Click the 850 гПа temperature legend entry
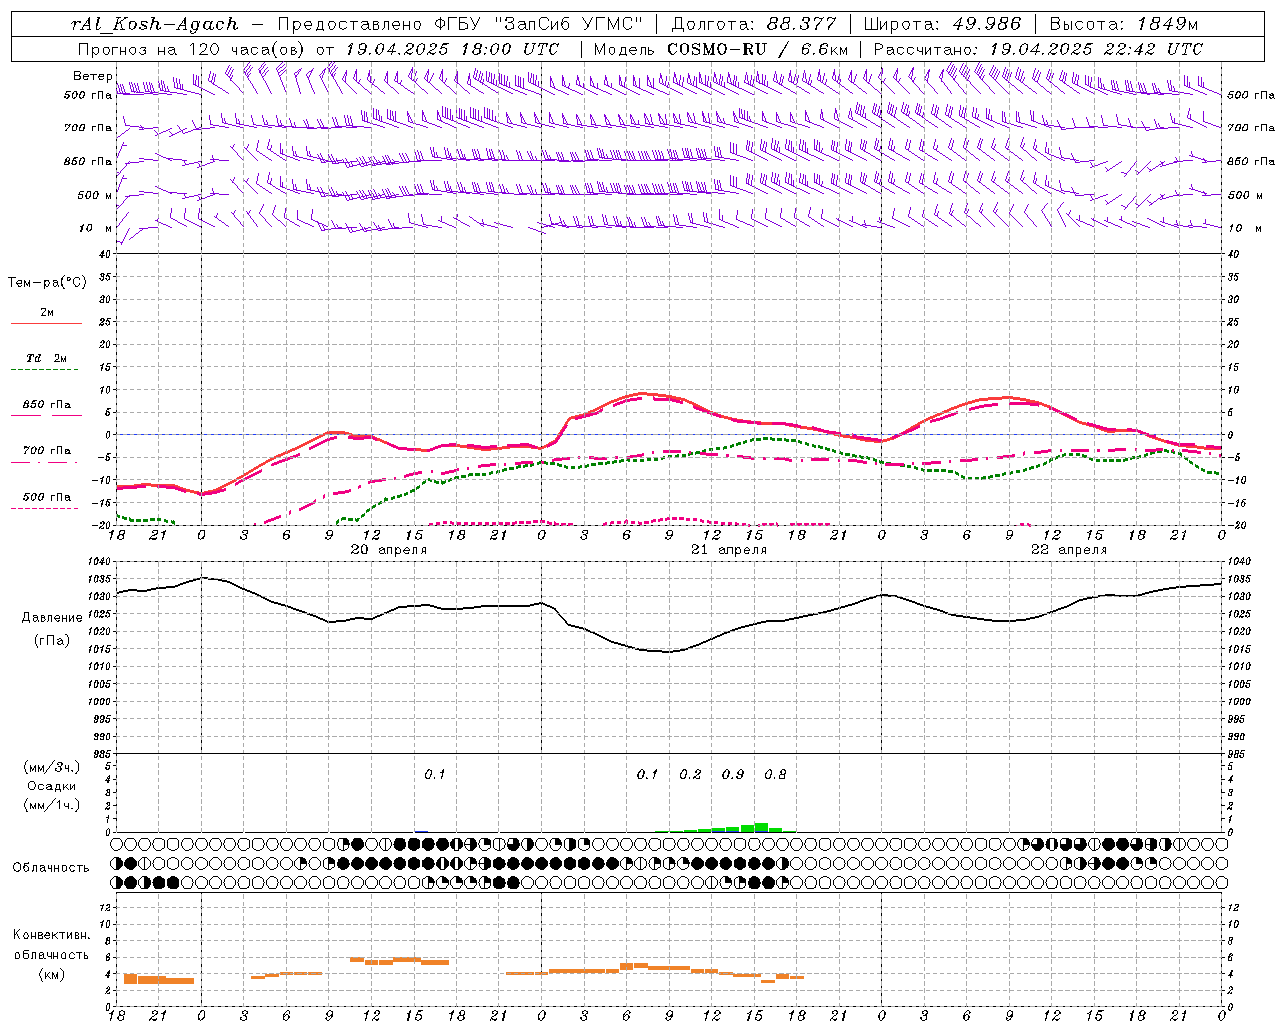The height and width of the screenshot is (1024, 1280). click(47, 405)
